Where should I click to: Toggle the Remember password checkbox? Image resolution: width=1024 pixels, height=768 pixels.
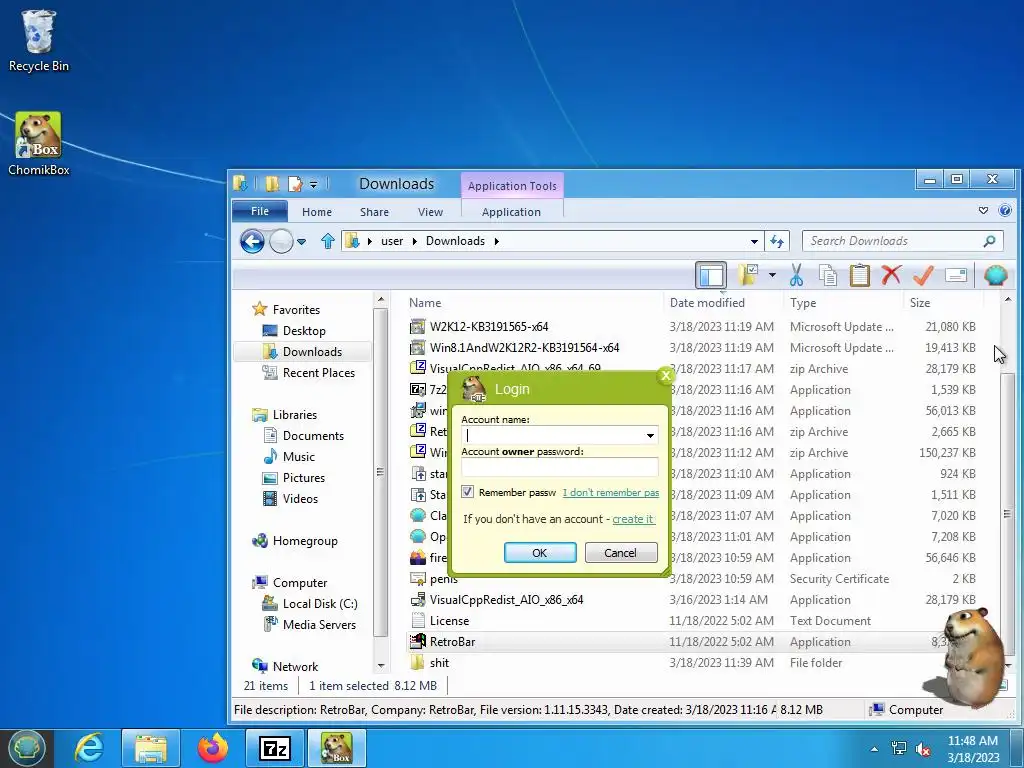point(468,492)
